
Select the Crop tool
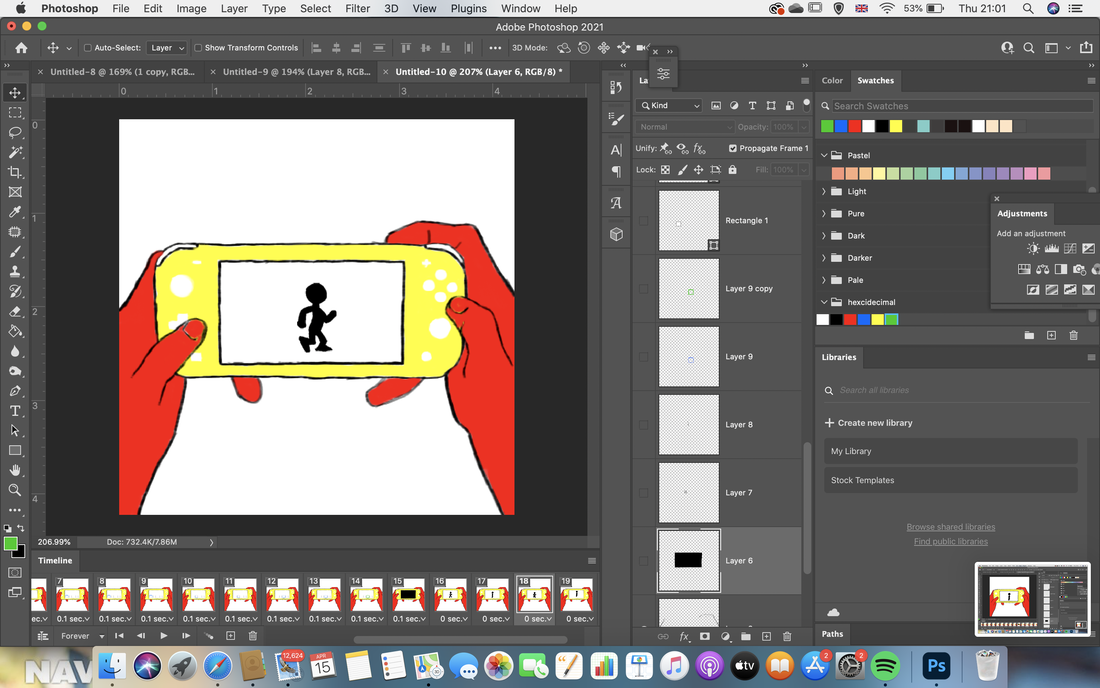[15, 172]
